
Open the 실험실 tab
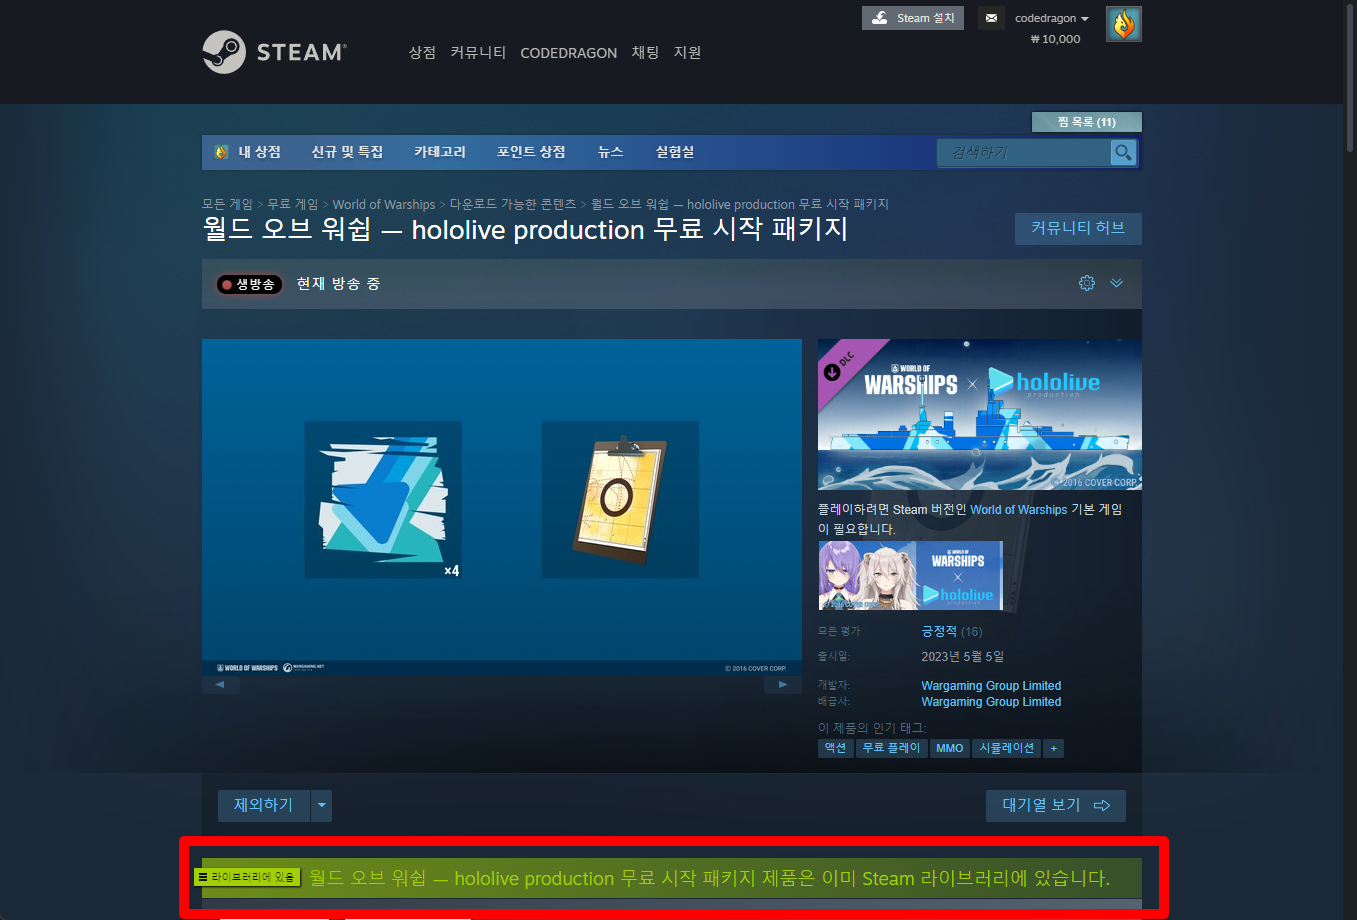click(675, 152)
